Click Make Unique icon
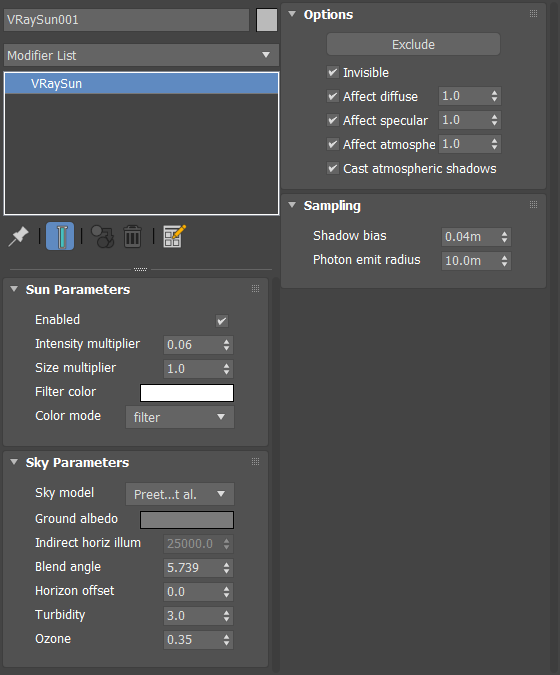The width and height of the screenshot is (560, 675). point(102,236)
